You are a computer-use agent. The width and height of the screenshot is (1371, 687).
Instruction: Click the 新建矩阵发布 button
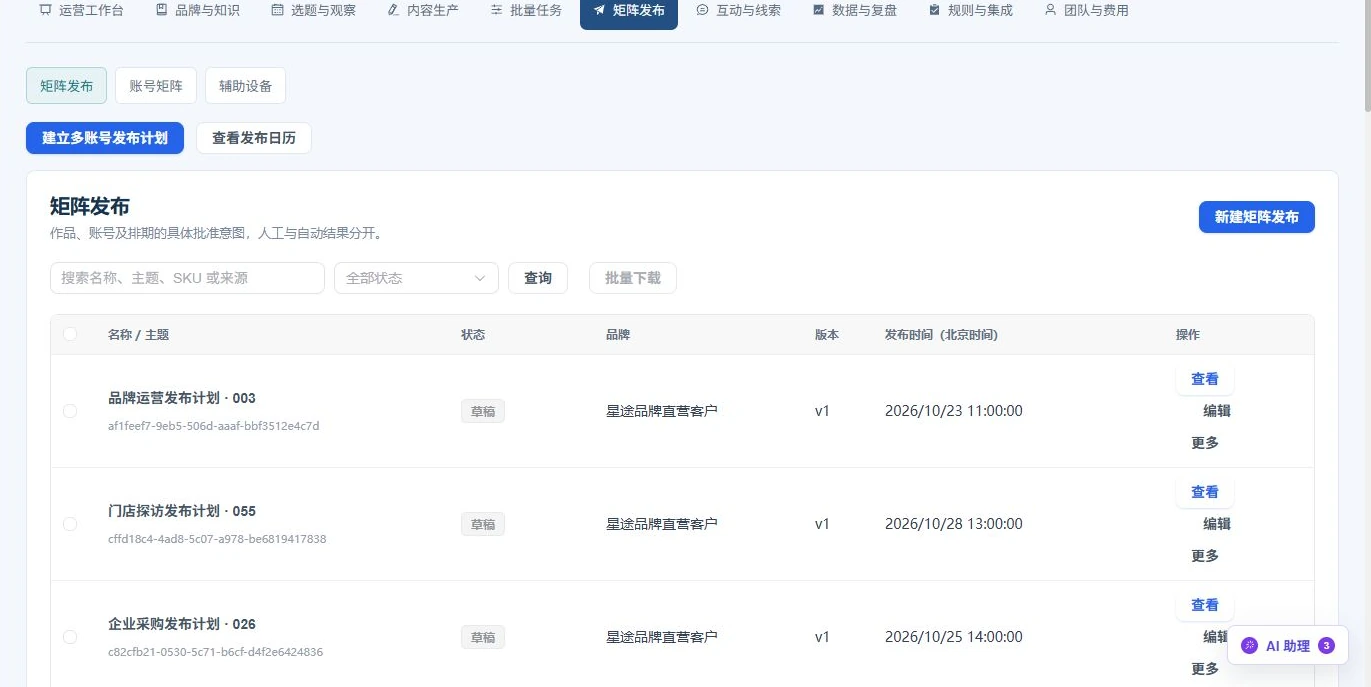(1257, 217)
